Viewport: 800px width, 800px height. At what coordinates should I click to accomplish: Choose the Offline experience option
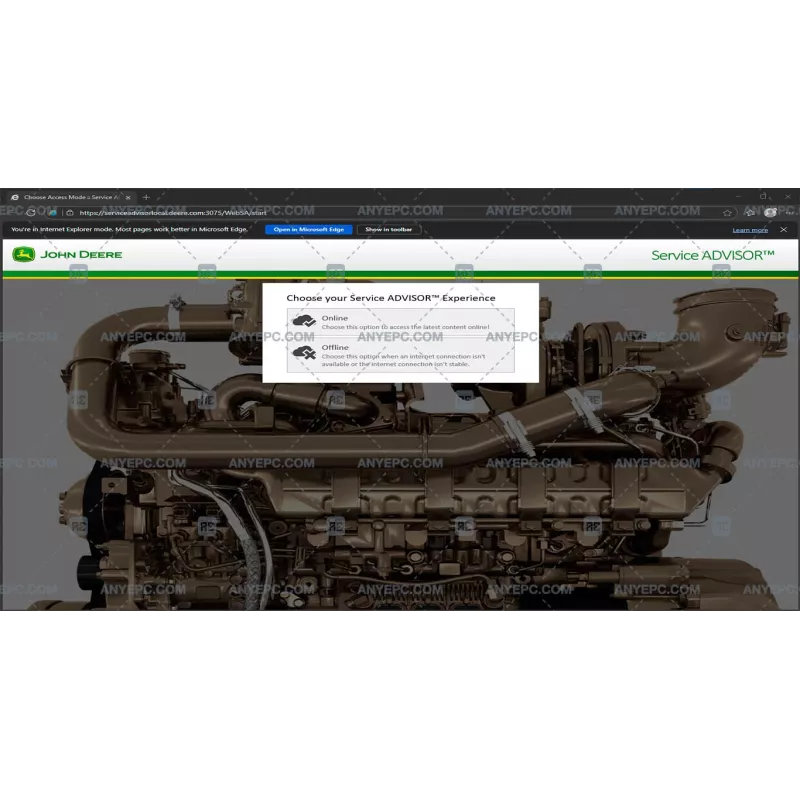click(x=400, y=354)
